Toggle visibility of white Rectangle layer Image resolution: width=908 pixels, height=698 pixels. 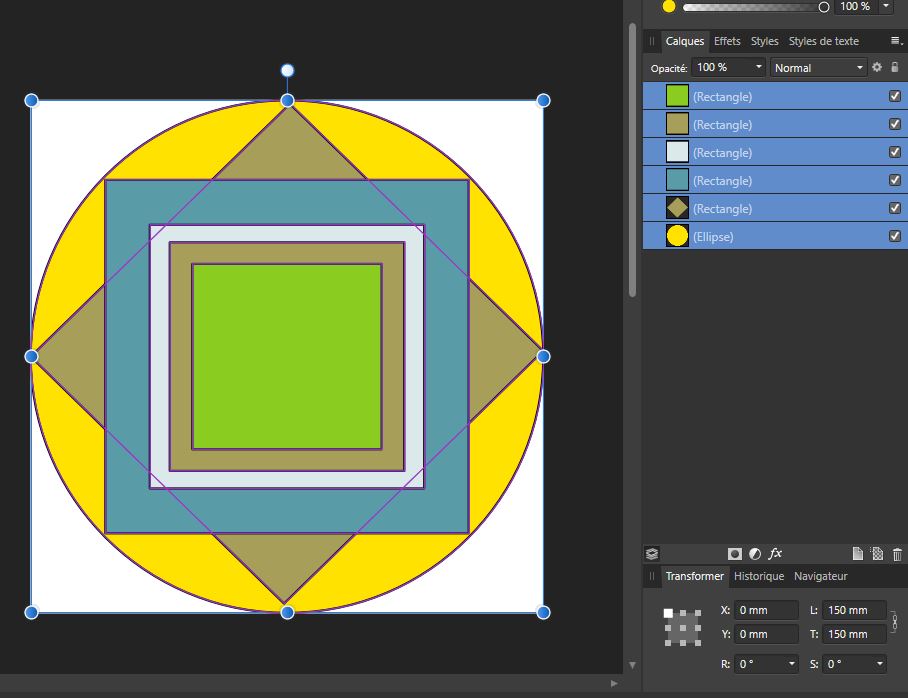pyautogui.click(x=895, y=152)
